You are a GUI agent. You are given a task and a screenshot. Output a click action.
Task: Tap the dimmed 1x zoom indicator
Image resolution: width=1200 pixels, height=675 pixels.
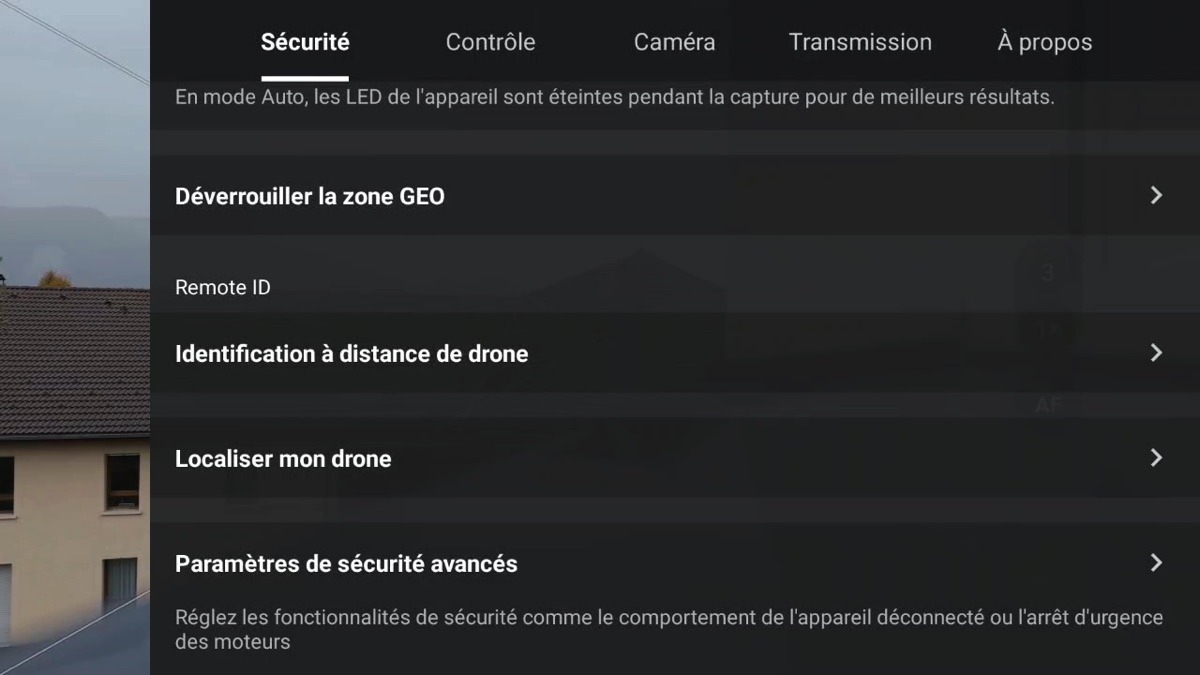1047,328
